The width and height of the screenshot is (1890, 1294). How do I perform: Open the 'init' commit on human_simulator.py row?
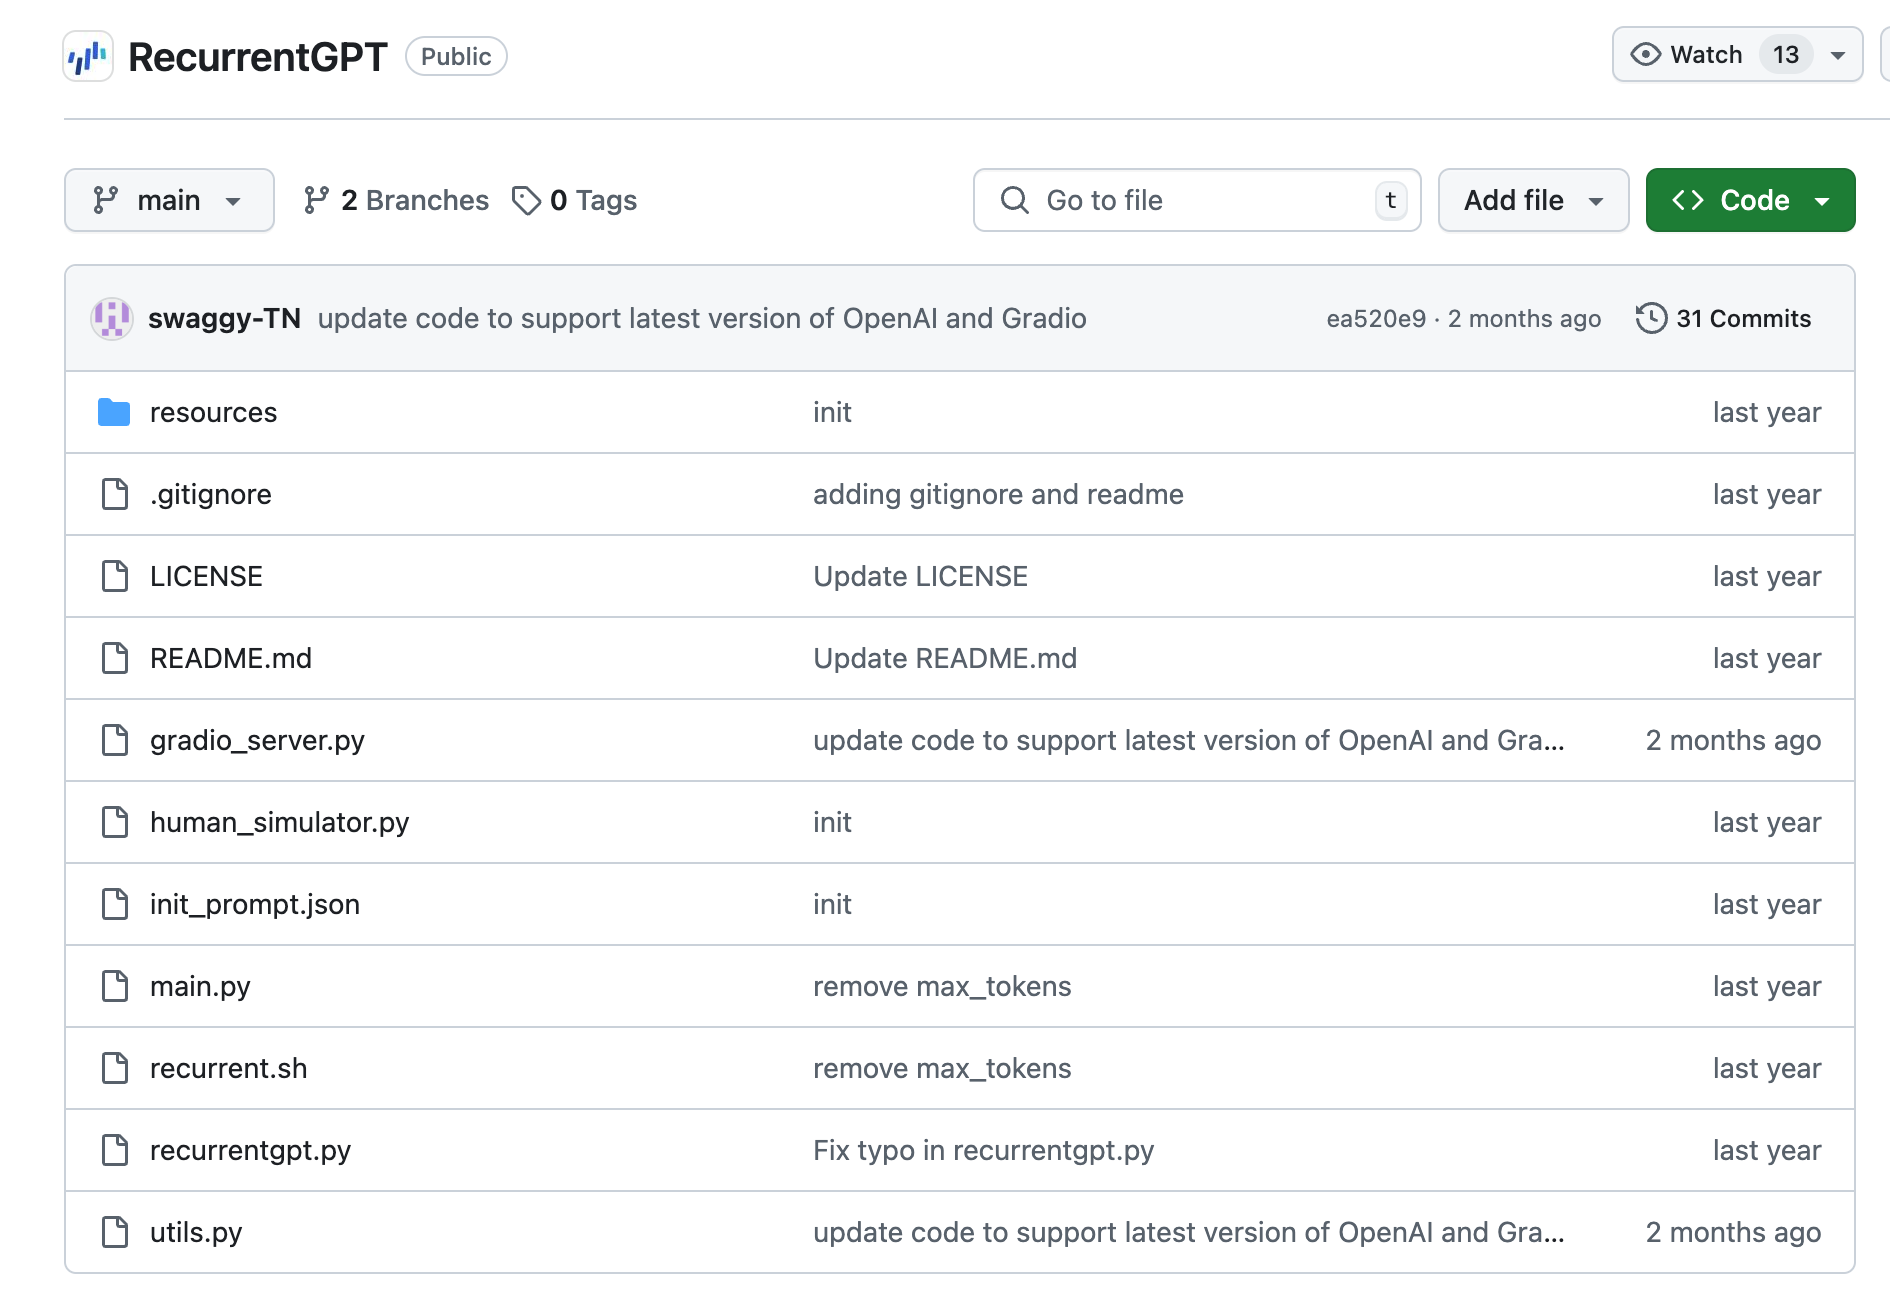[x=832, y=822]
